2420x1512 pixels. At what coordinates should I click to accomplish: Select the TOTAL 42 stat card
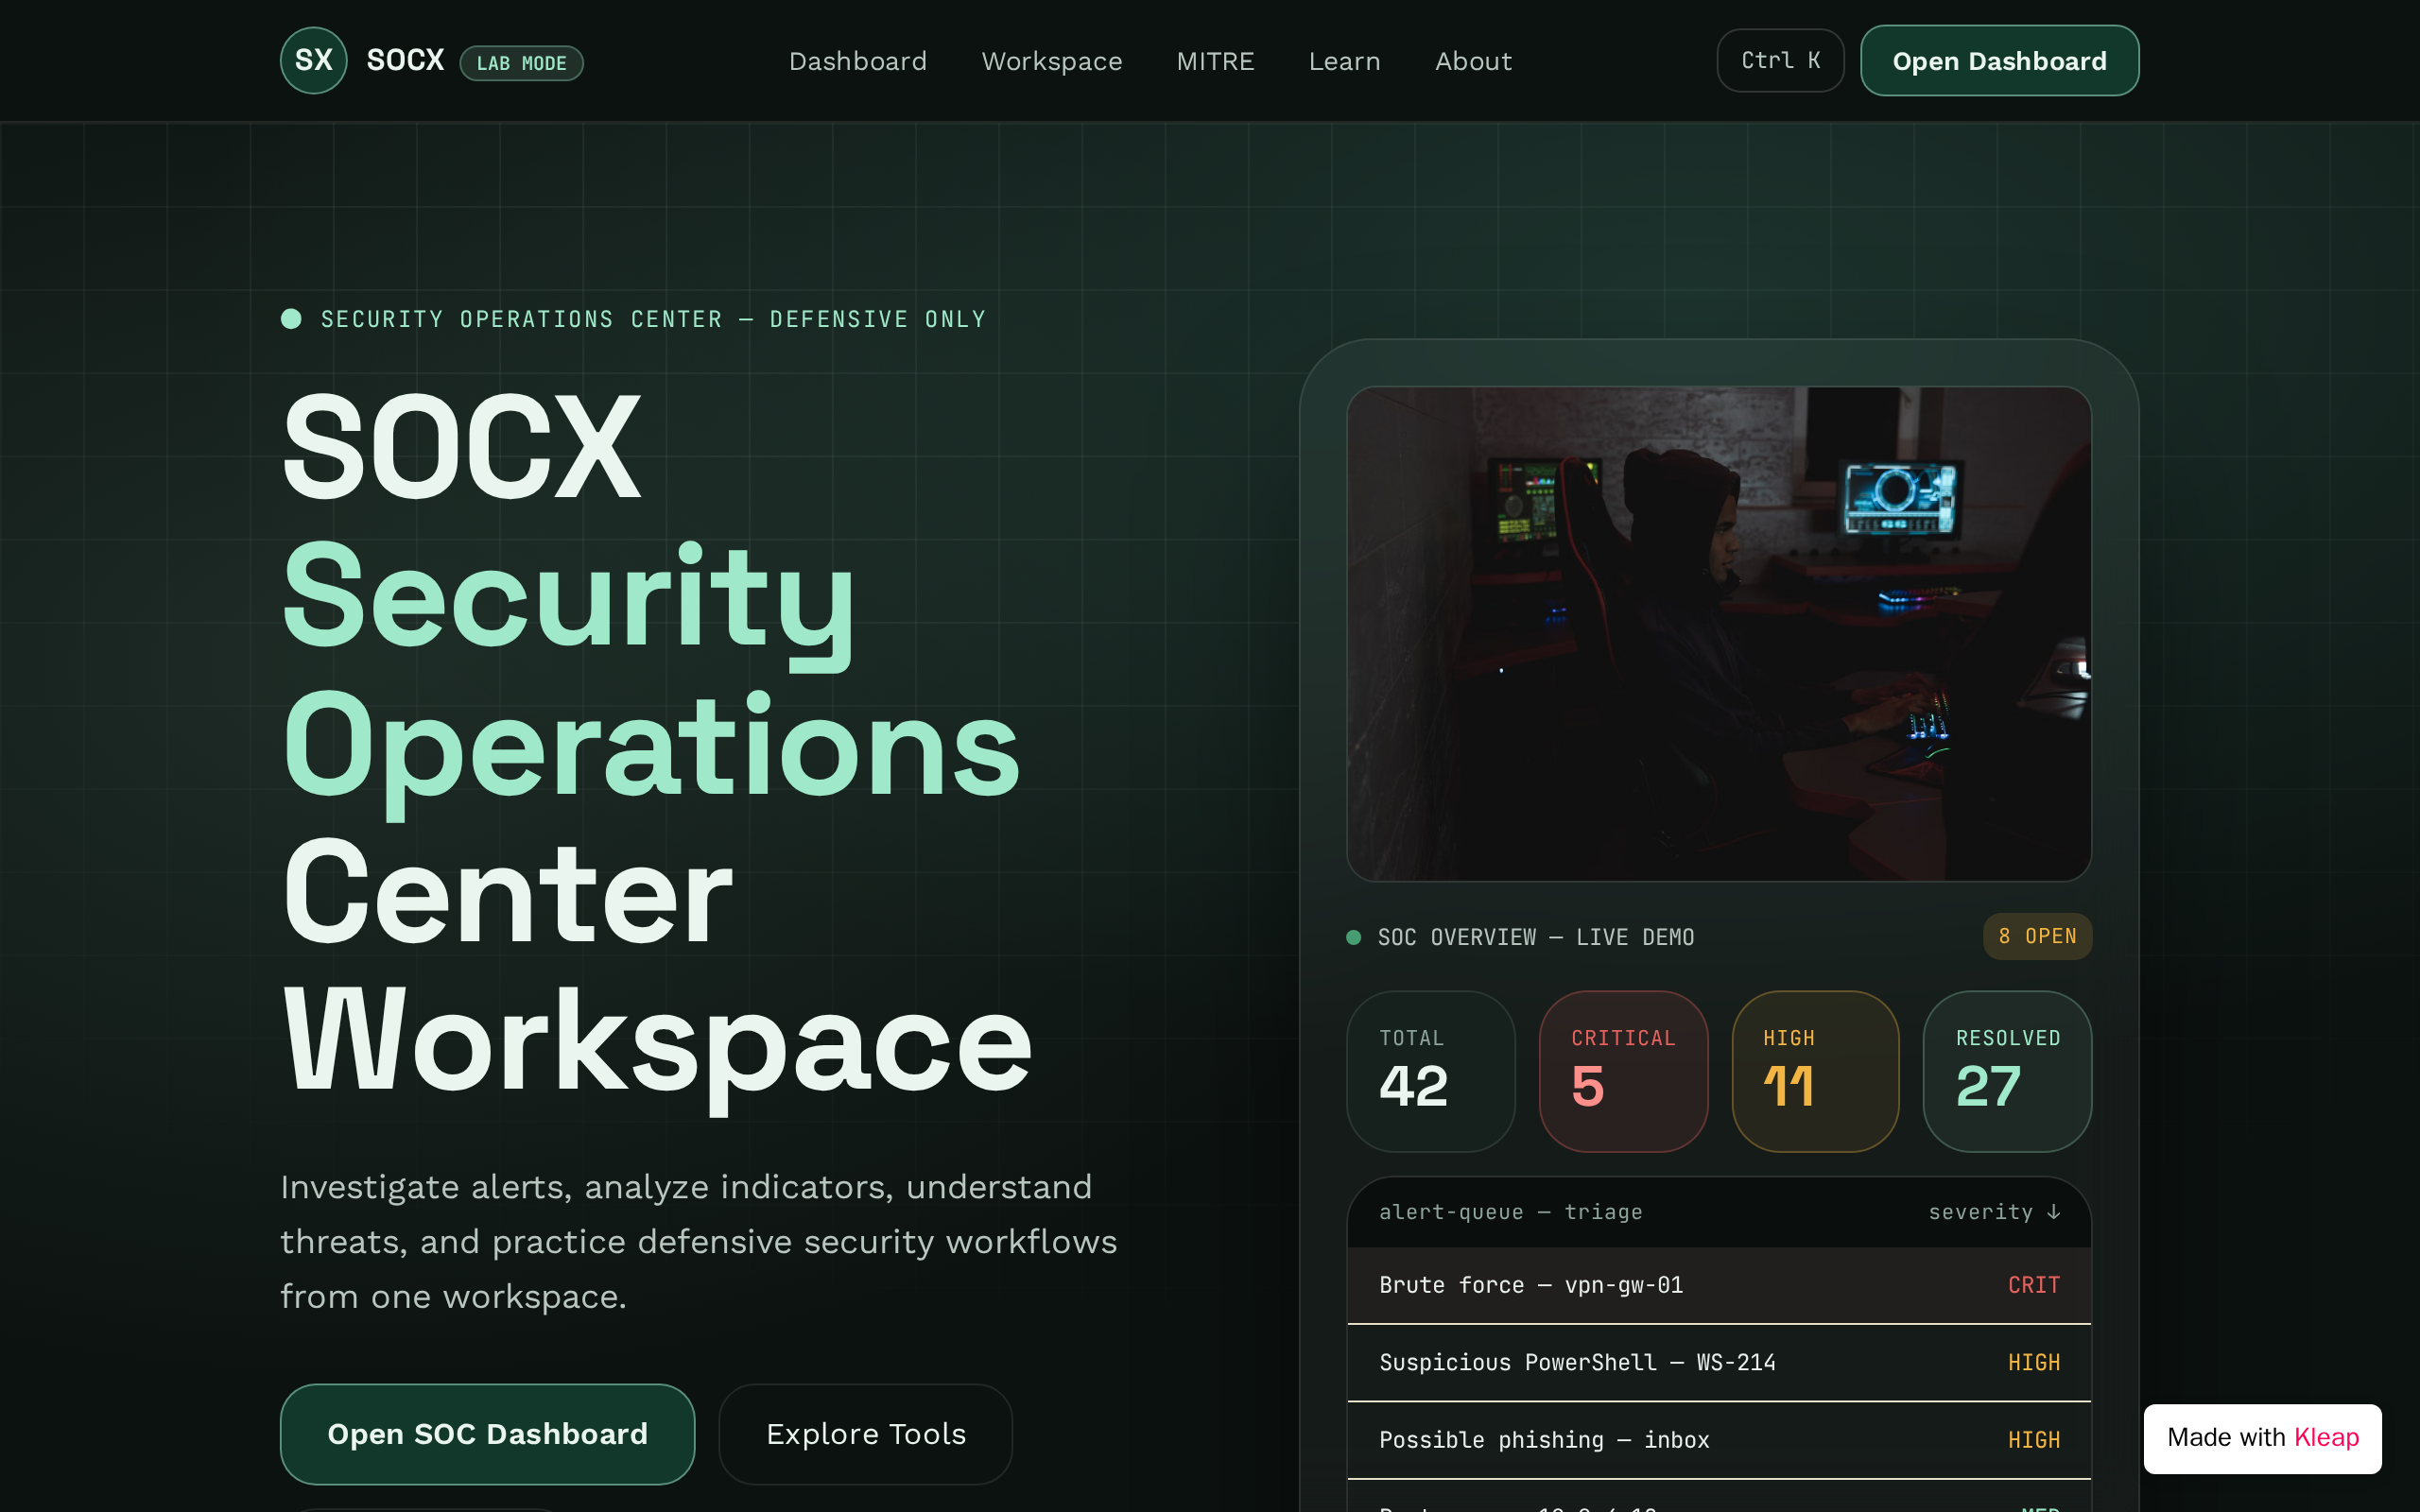pyautogui.click(x=1431, y=1071)
